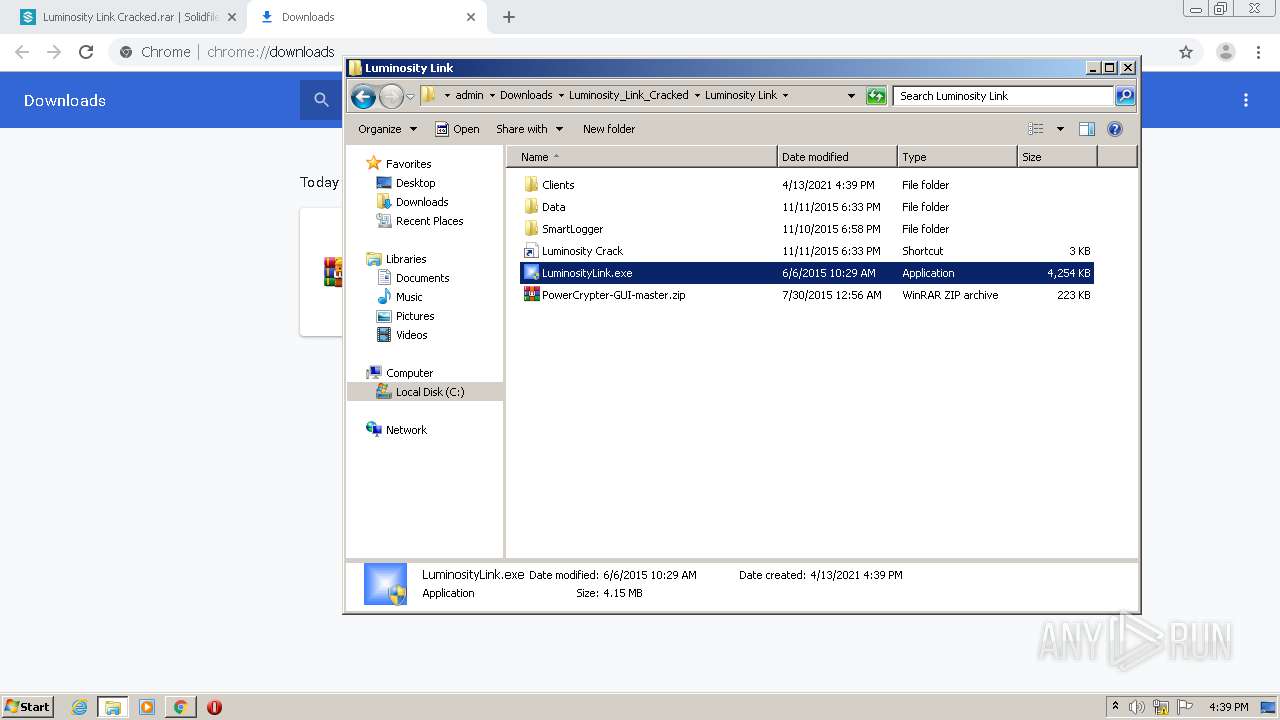Switch to Luminosity Link Cracked.rar Chrome tab

point(130,17)
